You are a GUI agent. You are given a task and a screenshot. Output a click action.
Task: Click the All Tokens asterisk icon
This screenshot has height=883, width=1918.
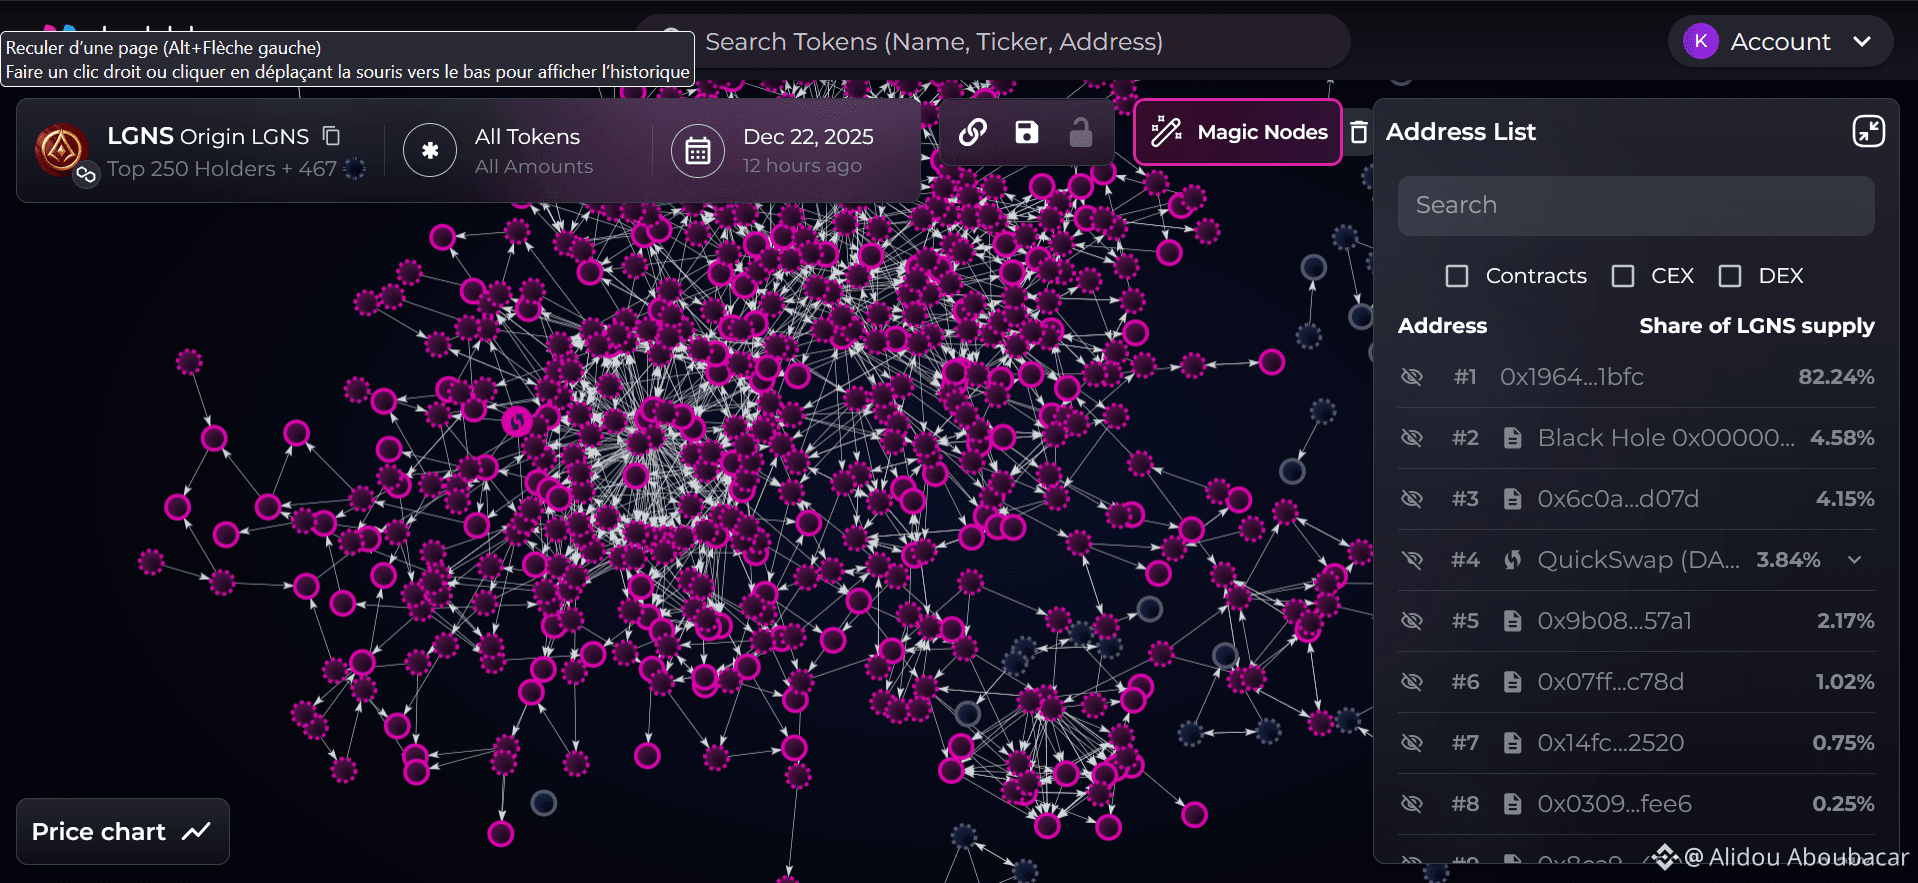click(x=430, y=151)
